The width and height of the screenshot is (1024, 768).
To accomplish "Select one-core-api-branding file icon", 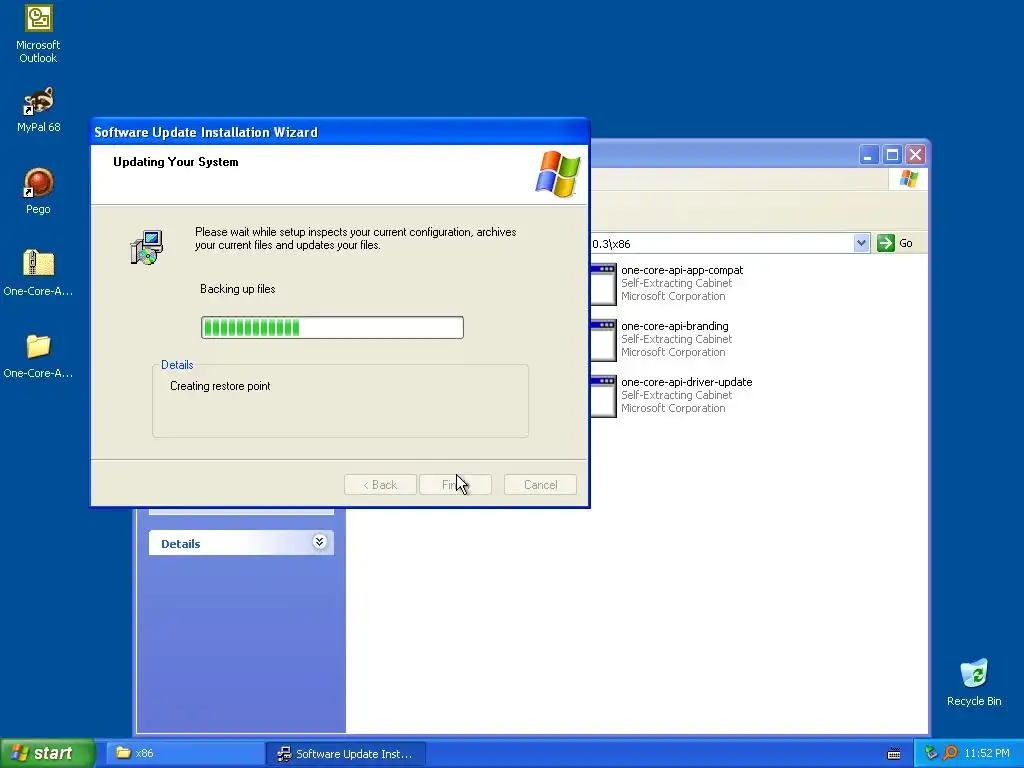I will pos(603,340).
